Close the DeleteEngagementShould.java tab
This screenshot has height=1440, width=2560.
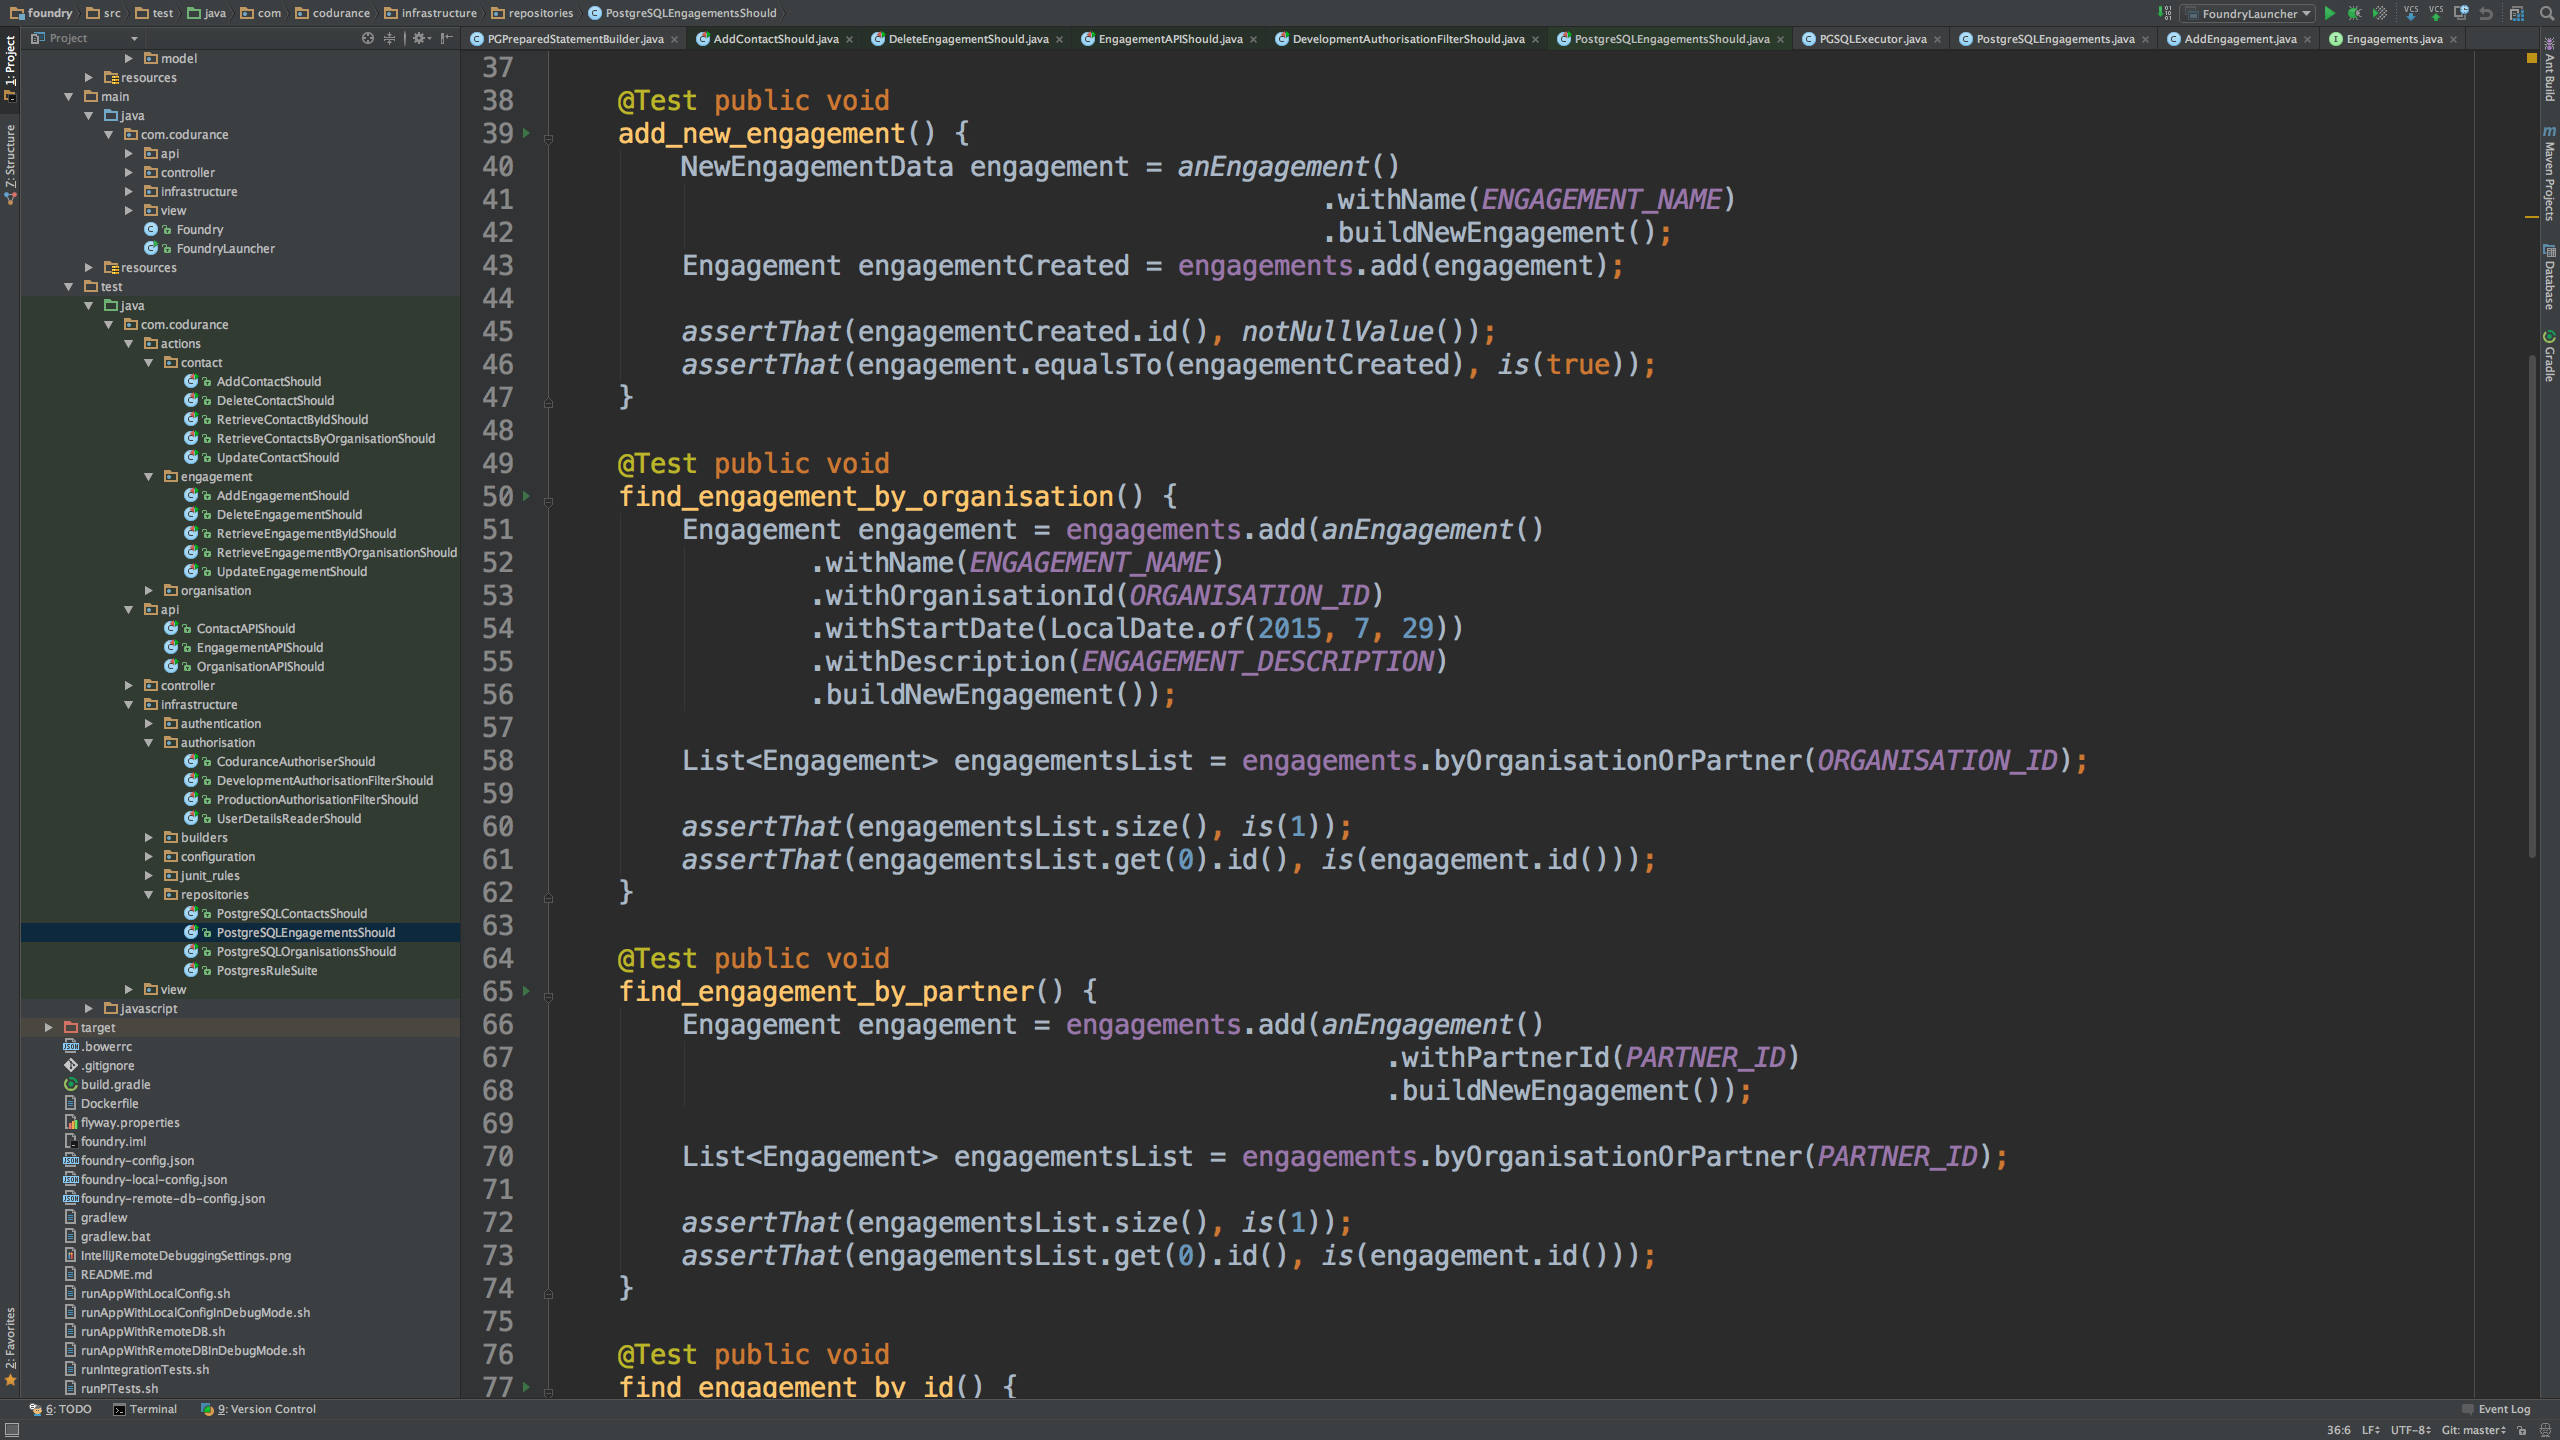point(1060,40)
